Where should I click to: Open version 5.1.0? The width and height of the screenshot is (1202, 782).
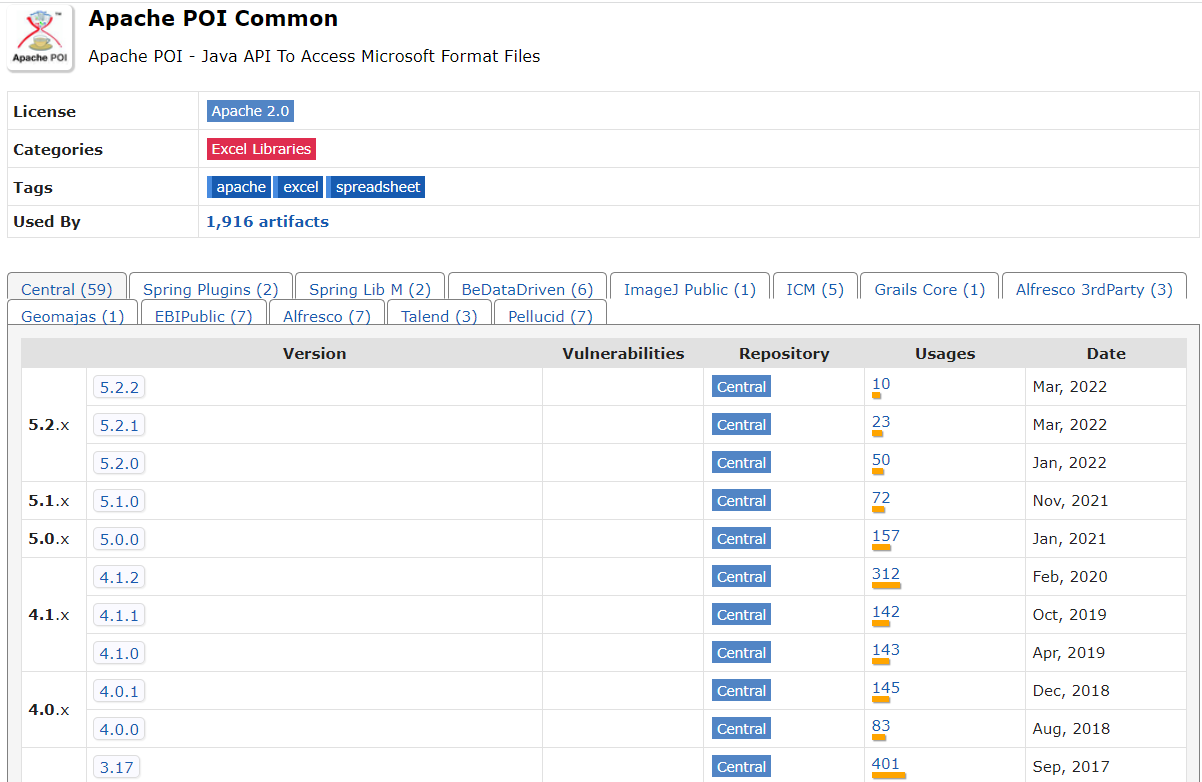click(x=119, y=501)
